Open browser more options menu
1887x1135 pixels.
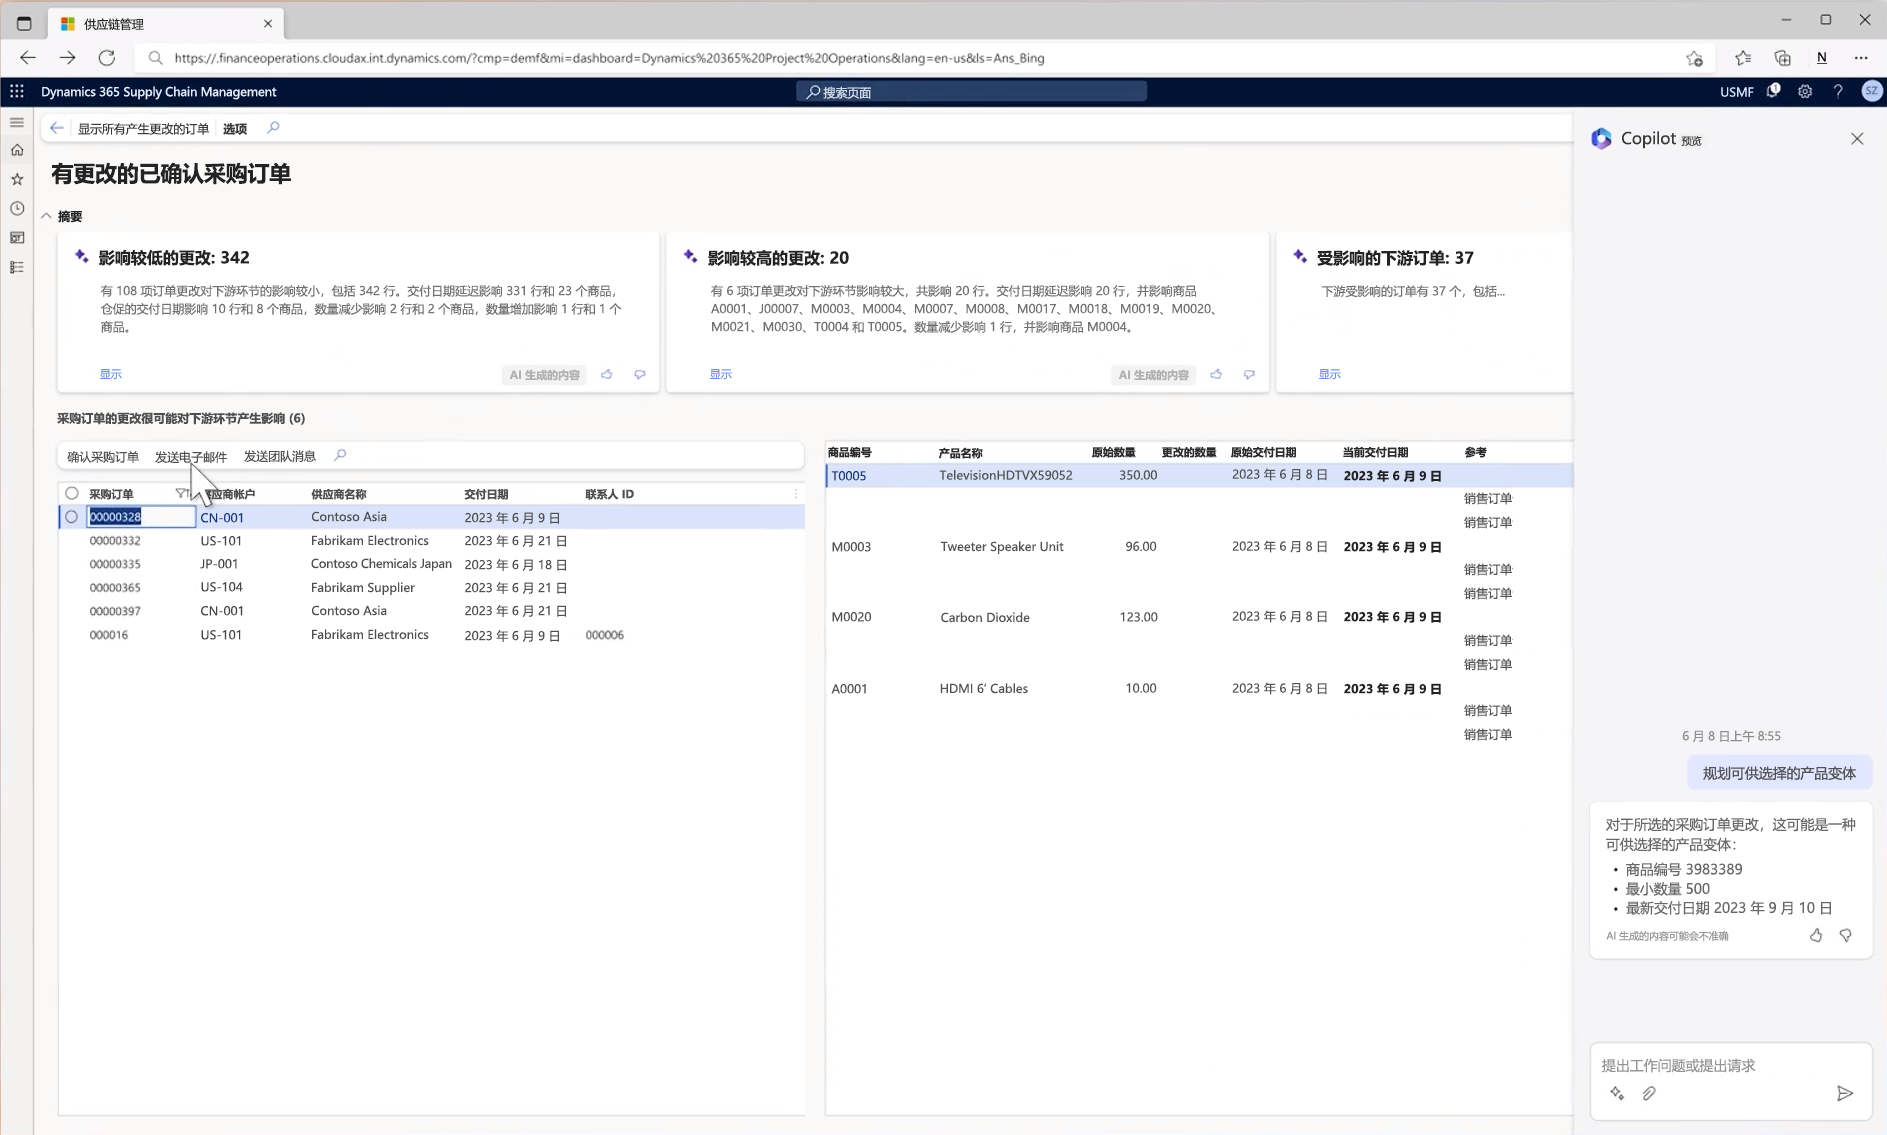1861,58
